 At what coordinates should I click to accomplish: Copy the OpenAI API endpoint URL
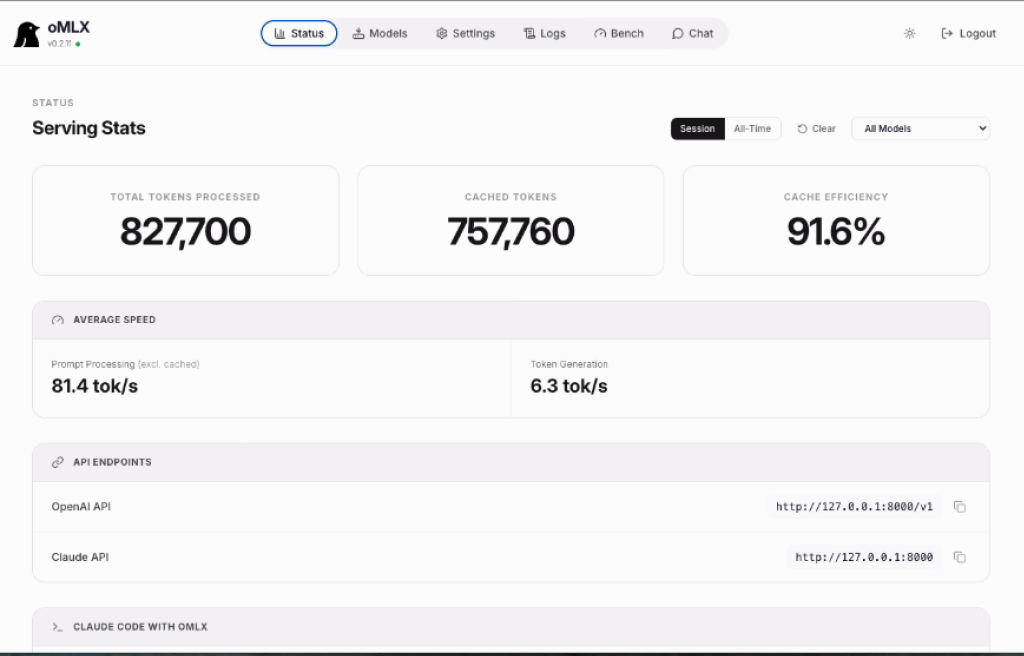959,507
